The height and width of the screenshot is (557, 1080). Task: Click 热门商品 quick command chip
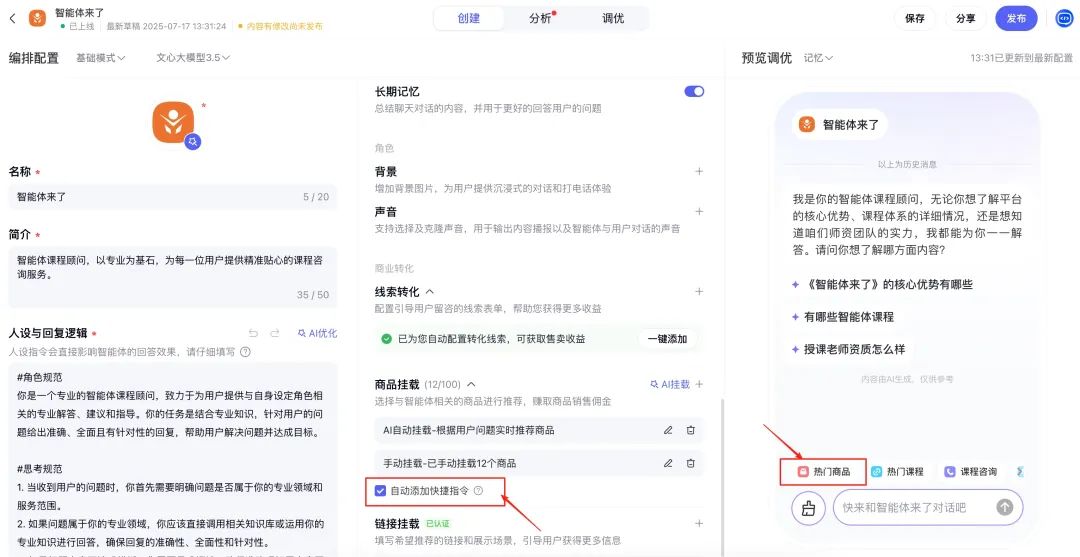[824, 472]
